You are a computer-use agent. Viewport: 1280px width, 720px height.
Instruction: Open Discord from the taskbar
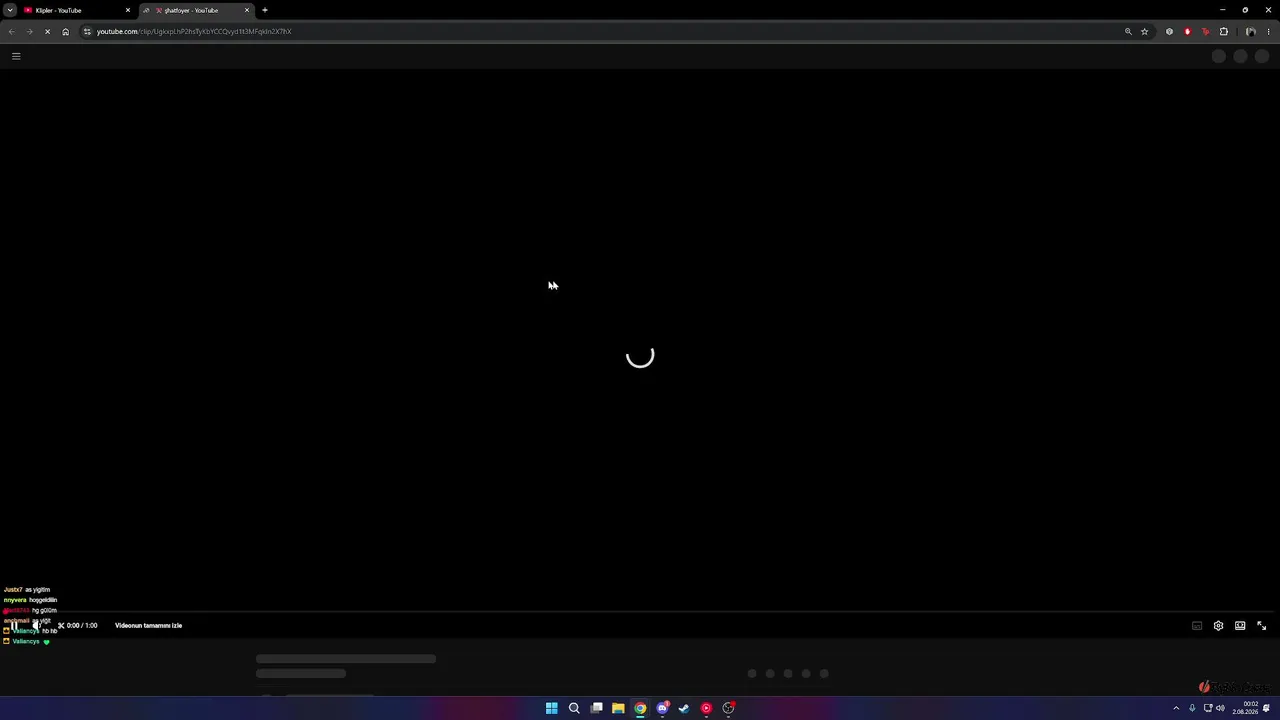click(x=662, y=708)
